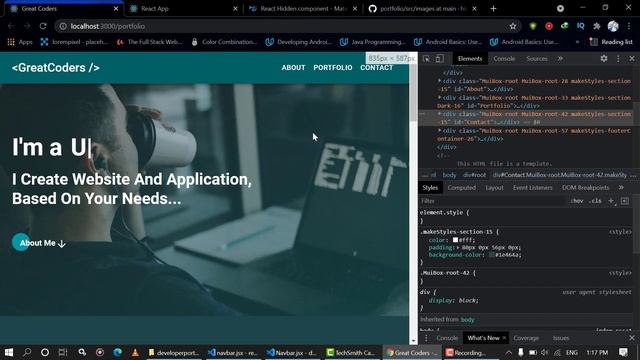Open Chrome profile avatar

(x=613, y=26)
